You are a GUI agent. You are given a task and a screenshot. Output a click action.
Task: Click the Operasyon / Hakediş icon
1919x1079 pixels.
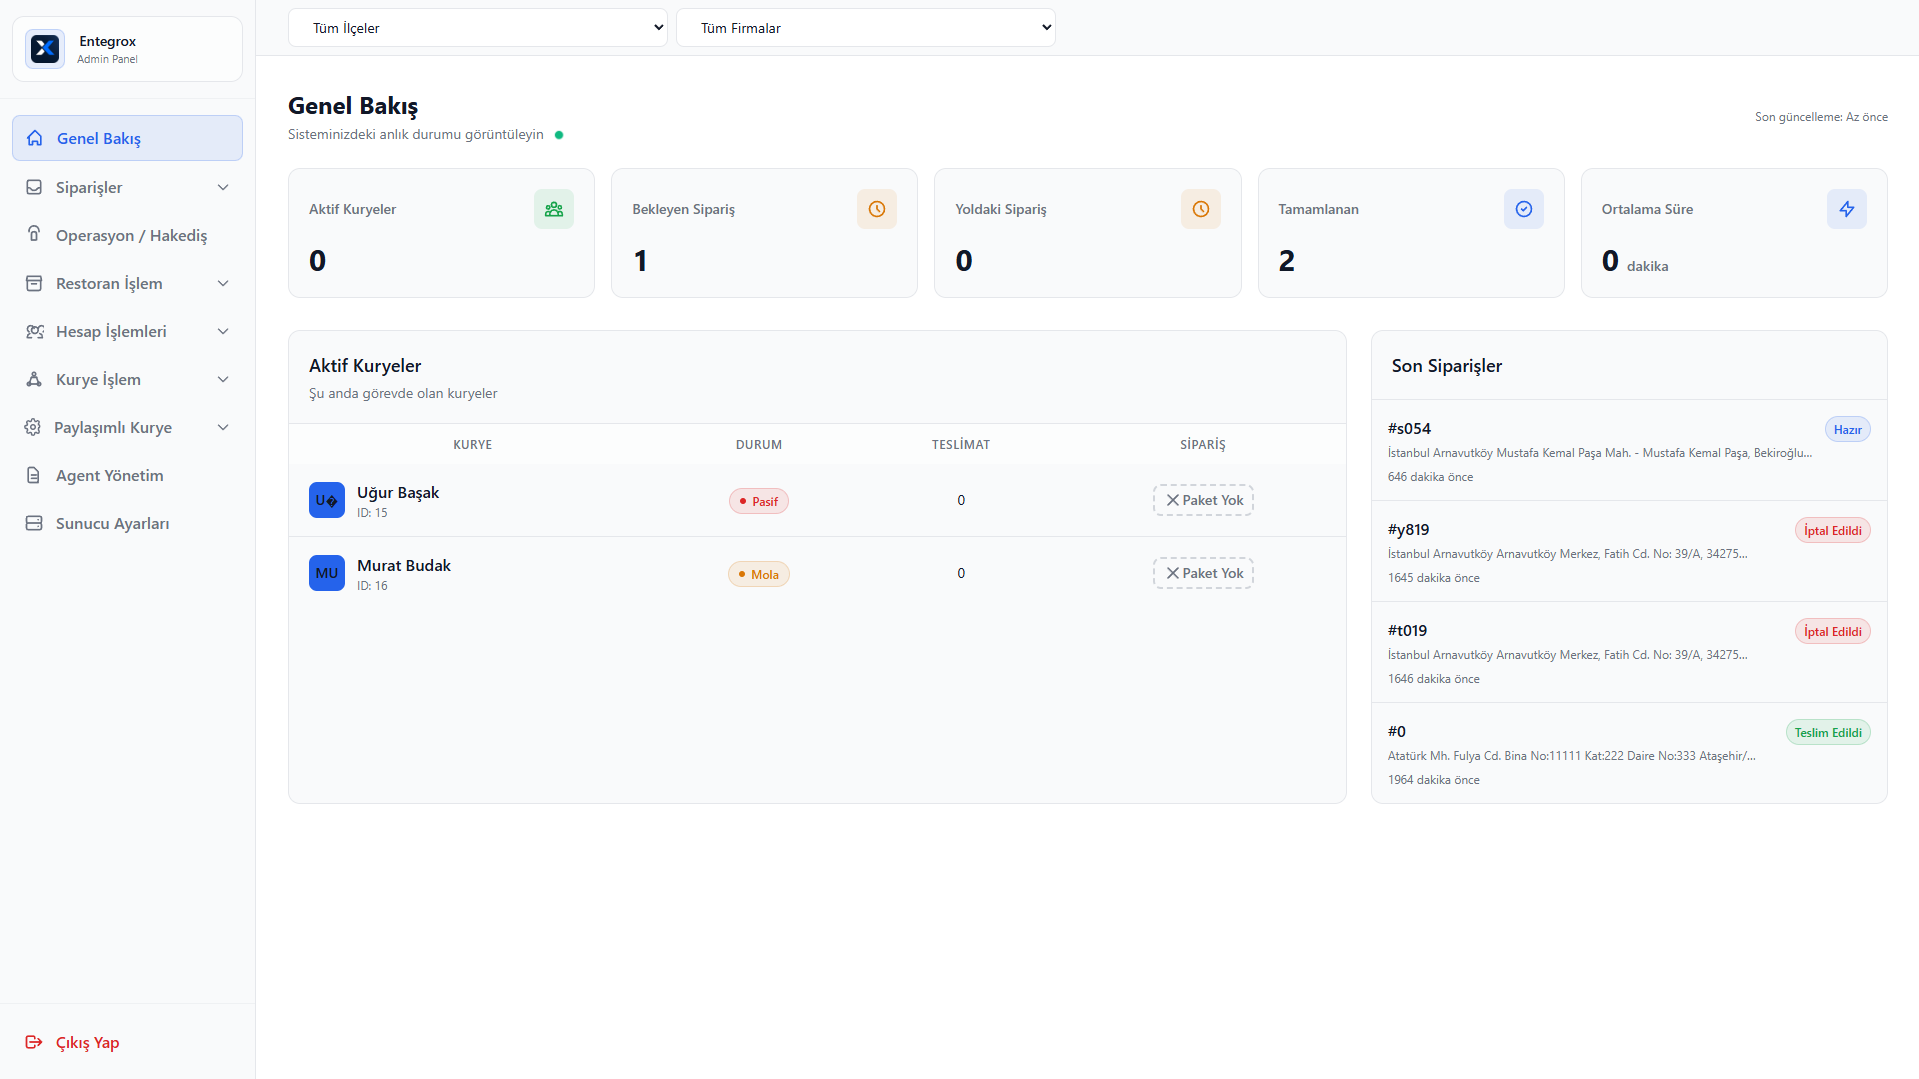tap(34, 234)
